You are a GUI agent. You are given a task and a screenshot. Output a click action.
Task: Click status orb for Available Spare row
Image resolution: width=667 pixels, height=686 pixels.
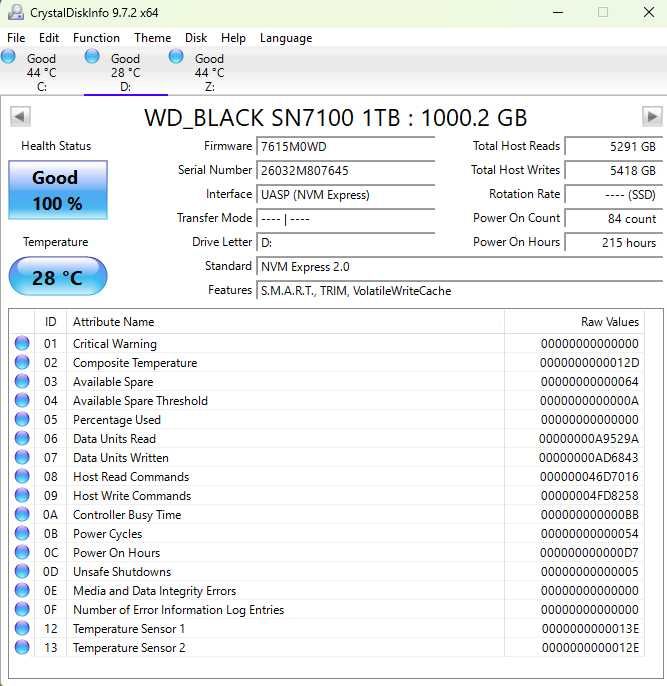click(x=22, y=382)
